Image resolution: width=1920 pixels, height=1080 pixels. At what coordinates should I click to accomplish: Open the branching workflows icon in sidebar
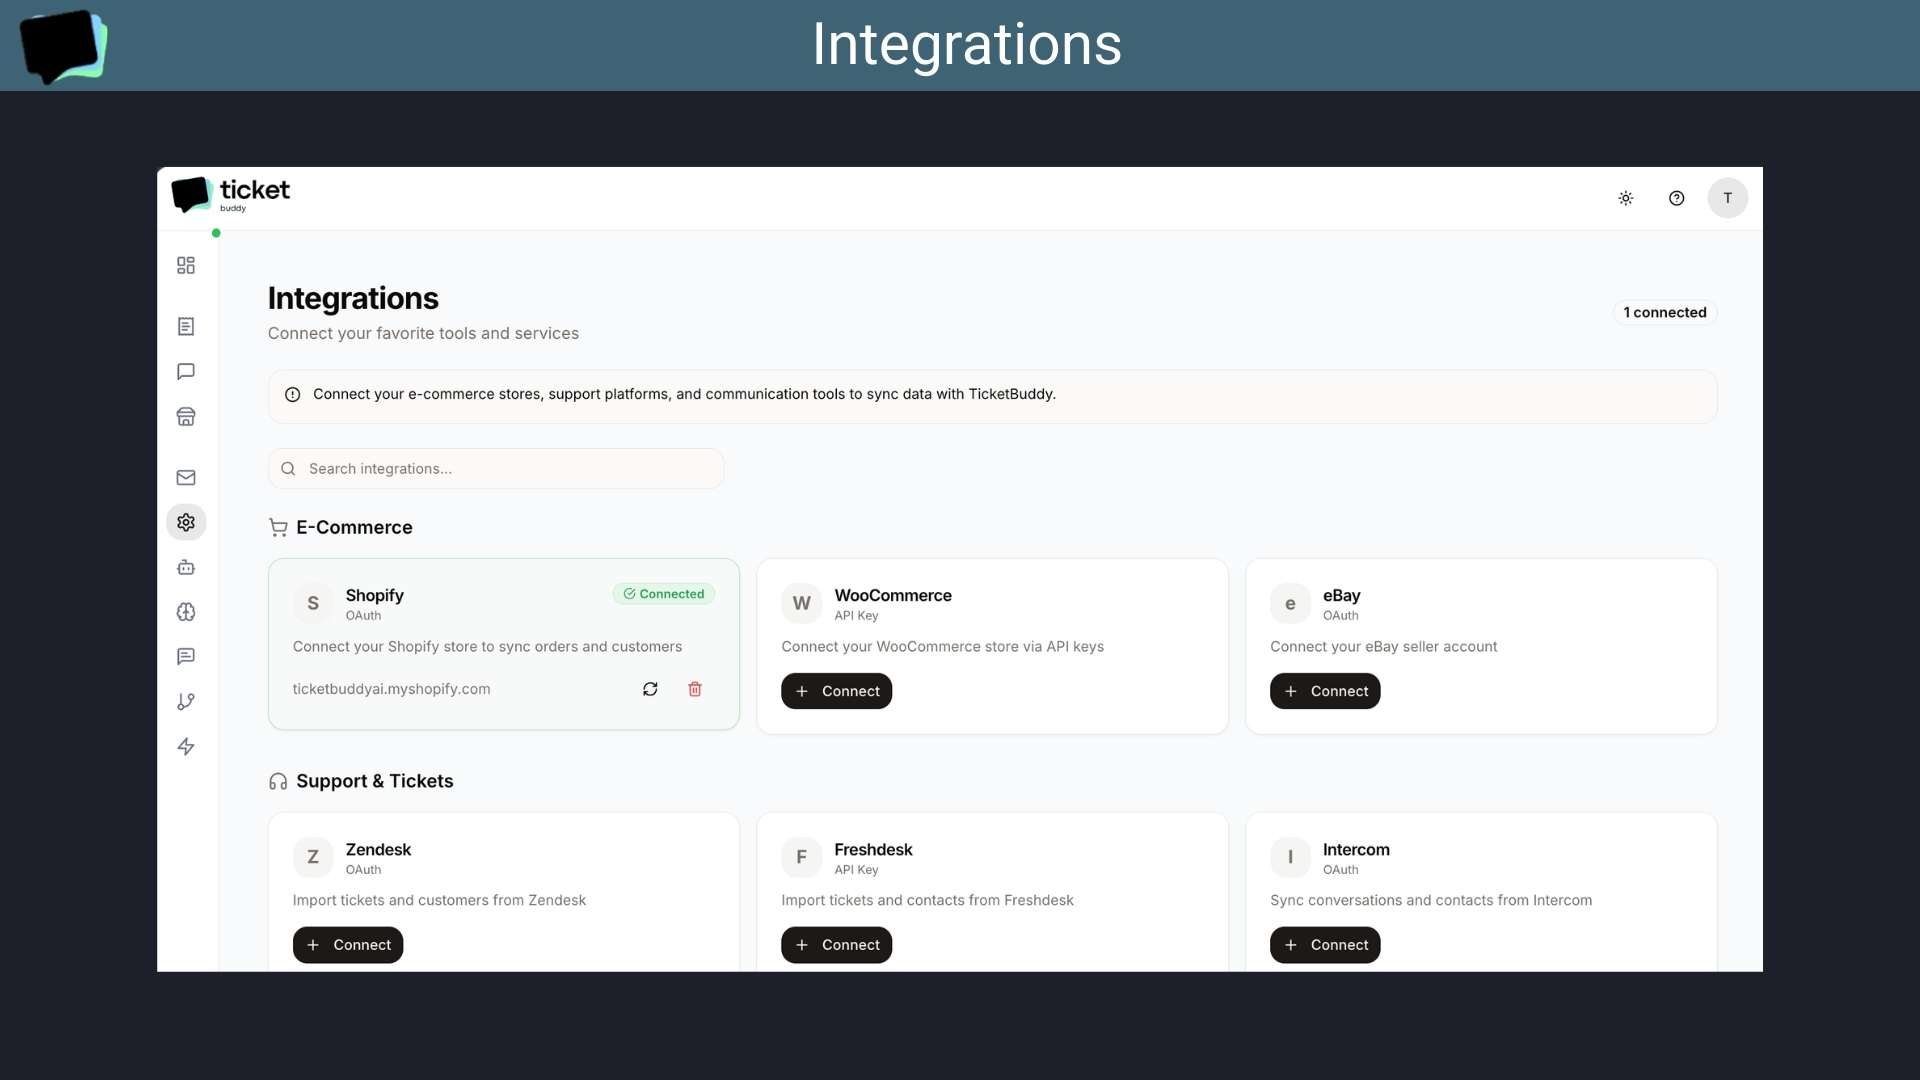click(186, 701)
